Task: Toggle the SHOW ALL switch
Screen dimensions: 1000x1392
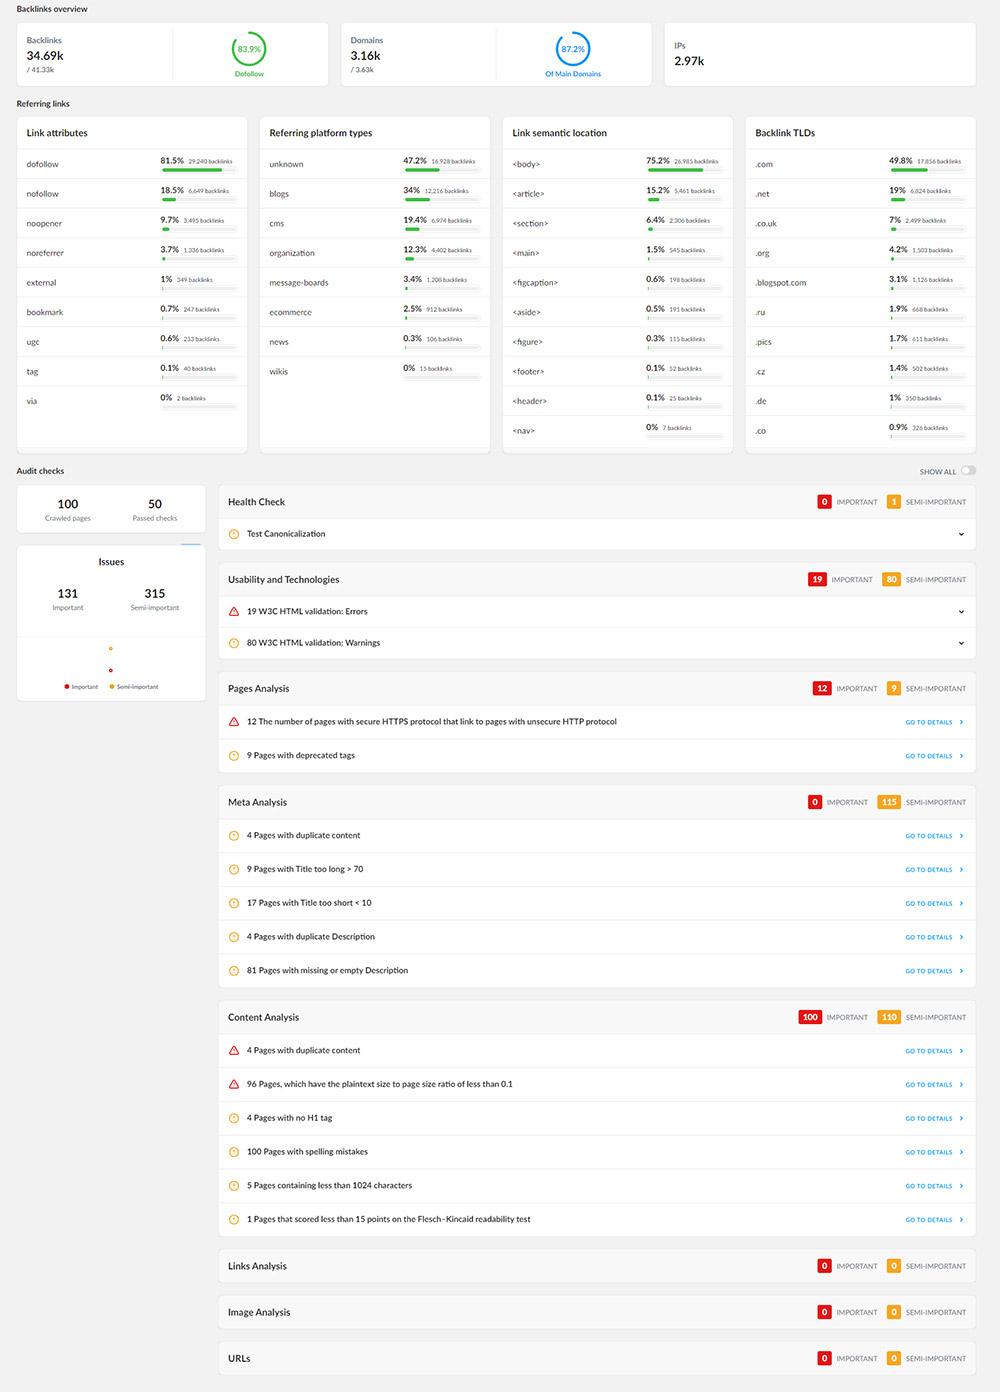Action: pyautogui.click(x=968, y=471)
